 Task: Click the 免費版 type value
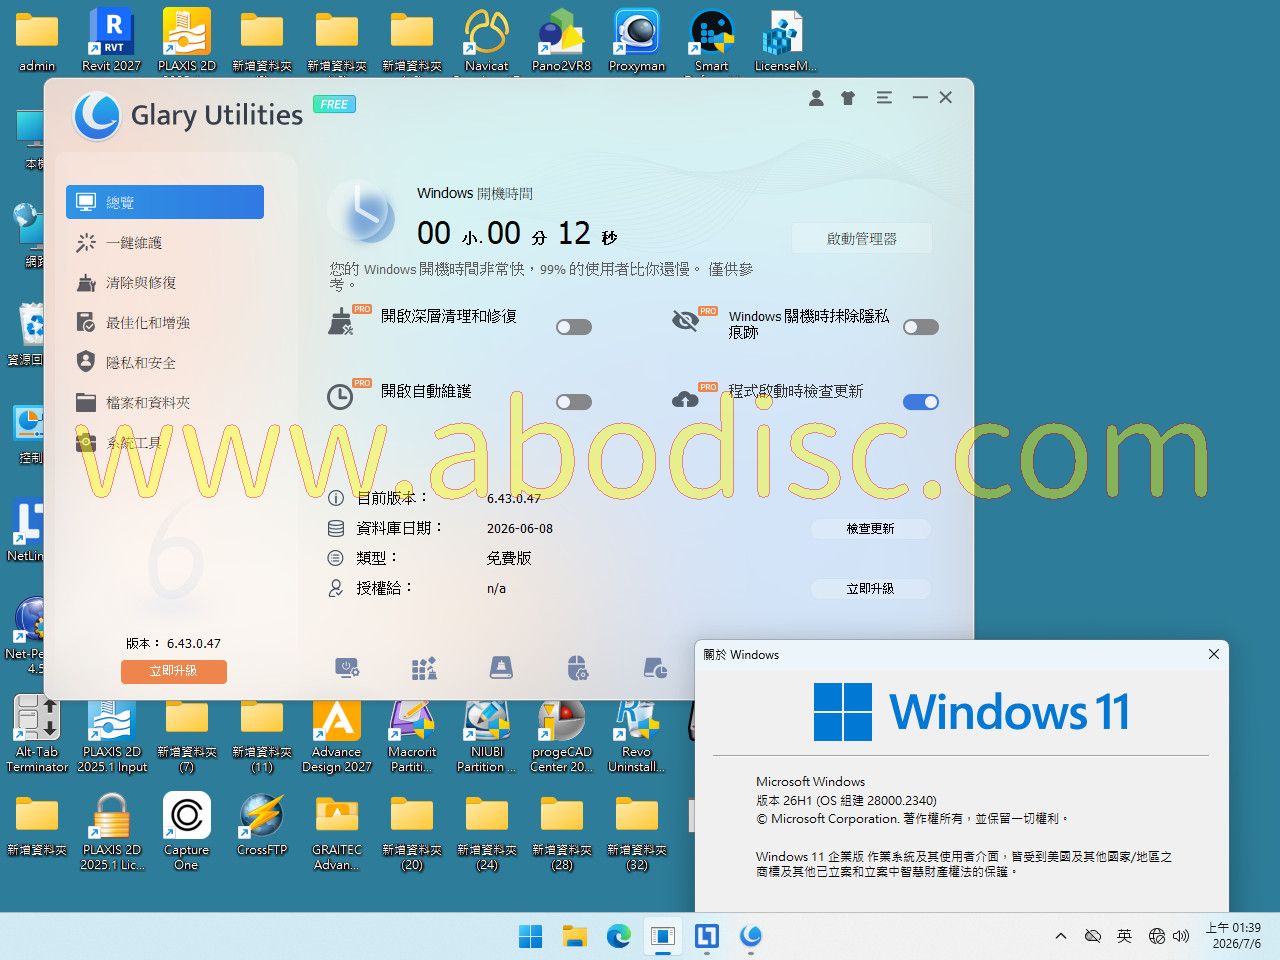509,558
